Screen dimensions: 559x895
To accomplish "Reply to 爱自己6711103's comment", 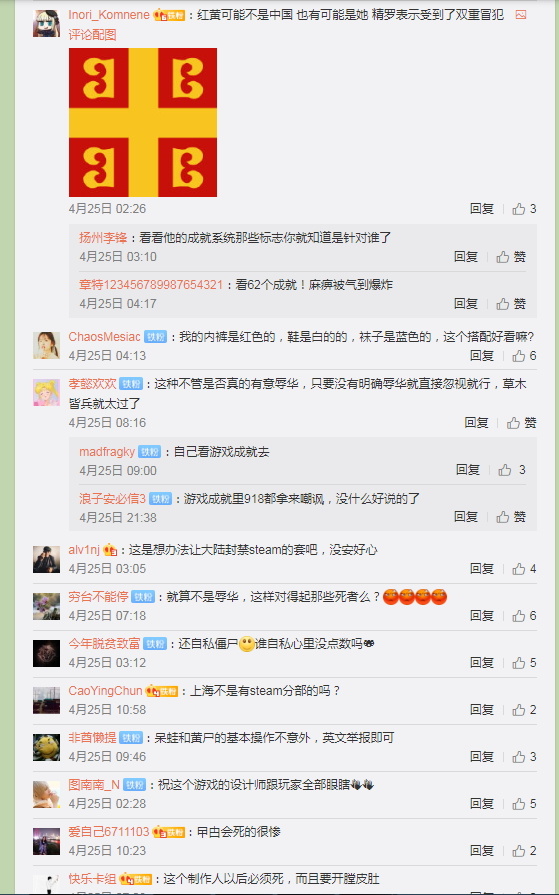I will [482, 850].
